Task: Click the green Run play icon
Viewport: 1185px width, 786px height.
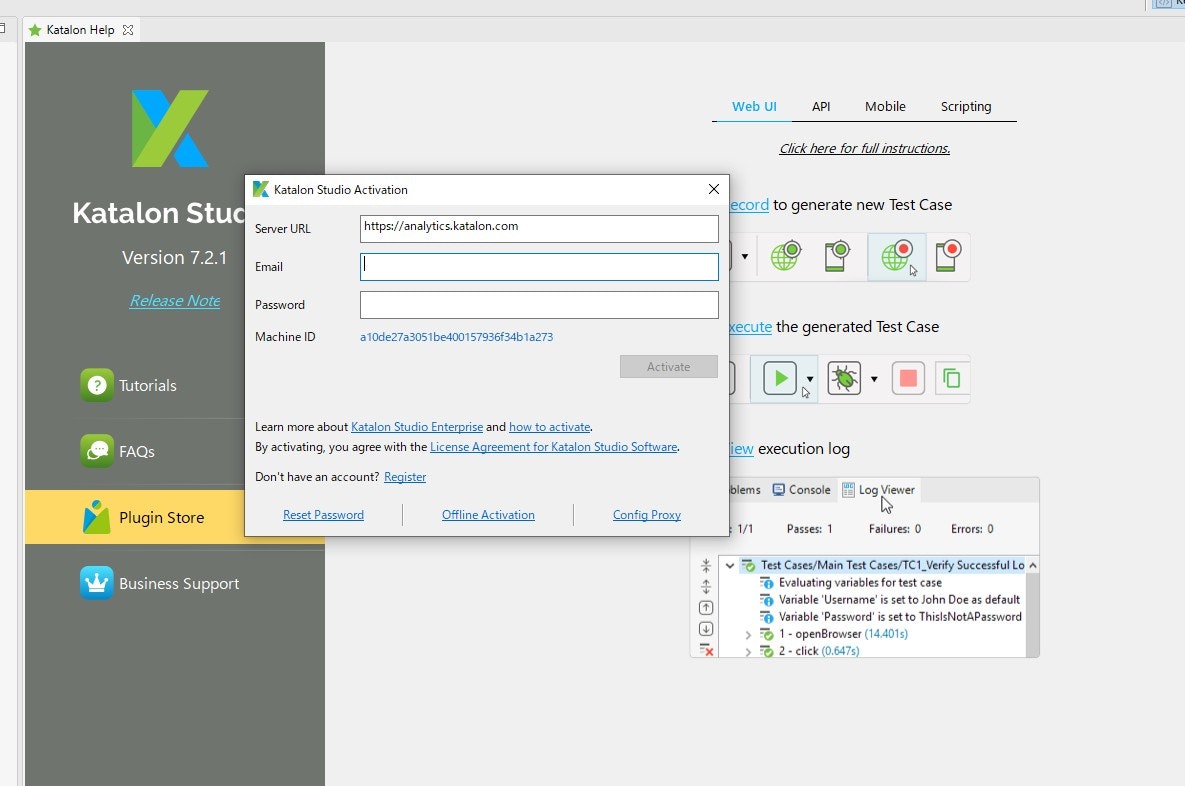Action: [780, 378]
